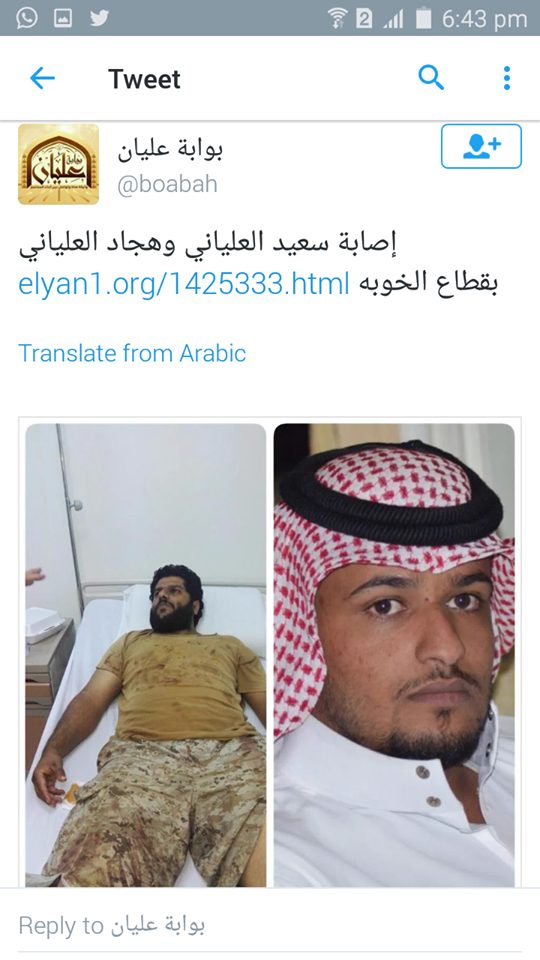Tap the gallery image notification icon
540x960 pixels.
(x=63, y=18)
